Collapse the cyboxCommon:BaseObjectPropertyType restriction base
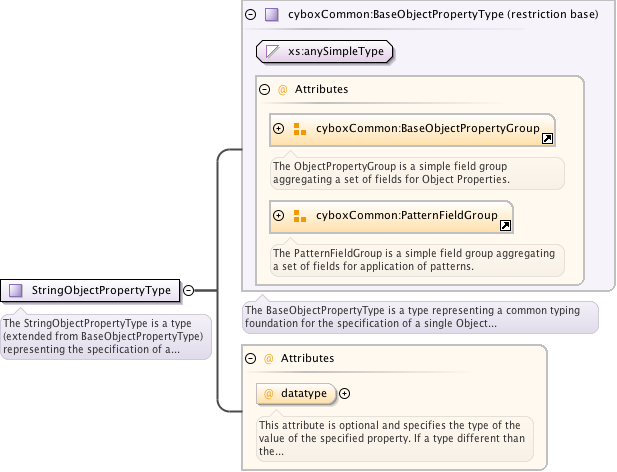 tap(250, 15)
